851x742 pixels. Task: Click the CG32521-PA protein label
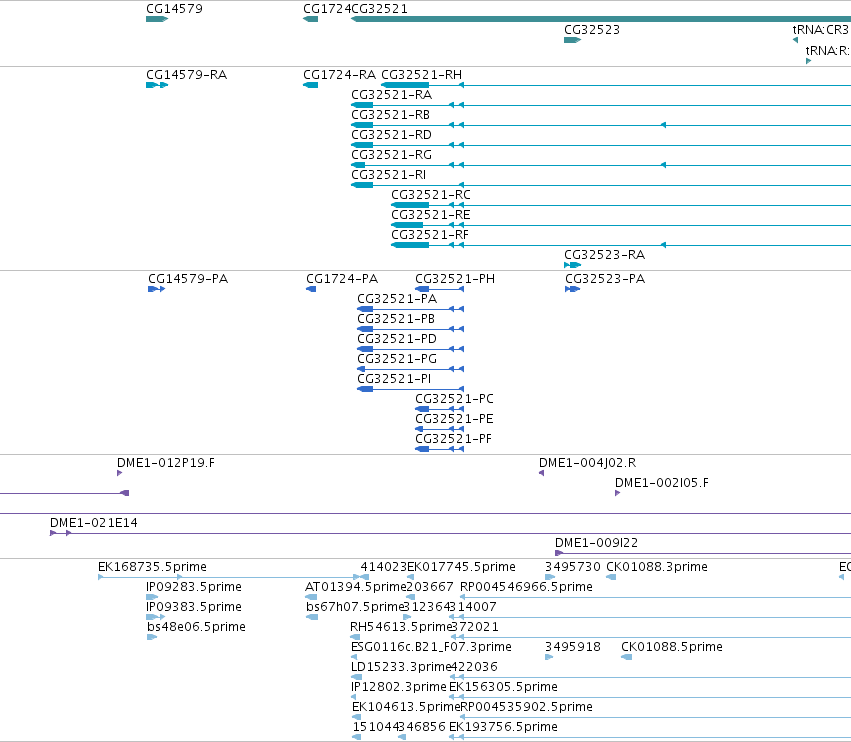coord(397,299)
